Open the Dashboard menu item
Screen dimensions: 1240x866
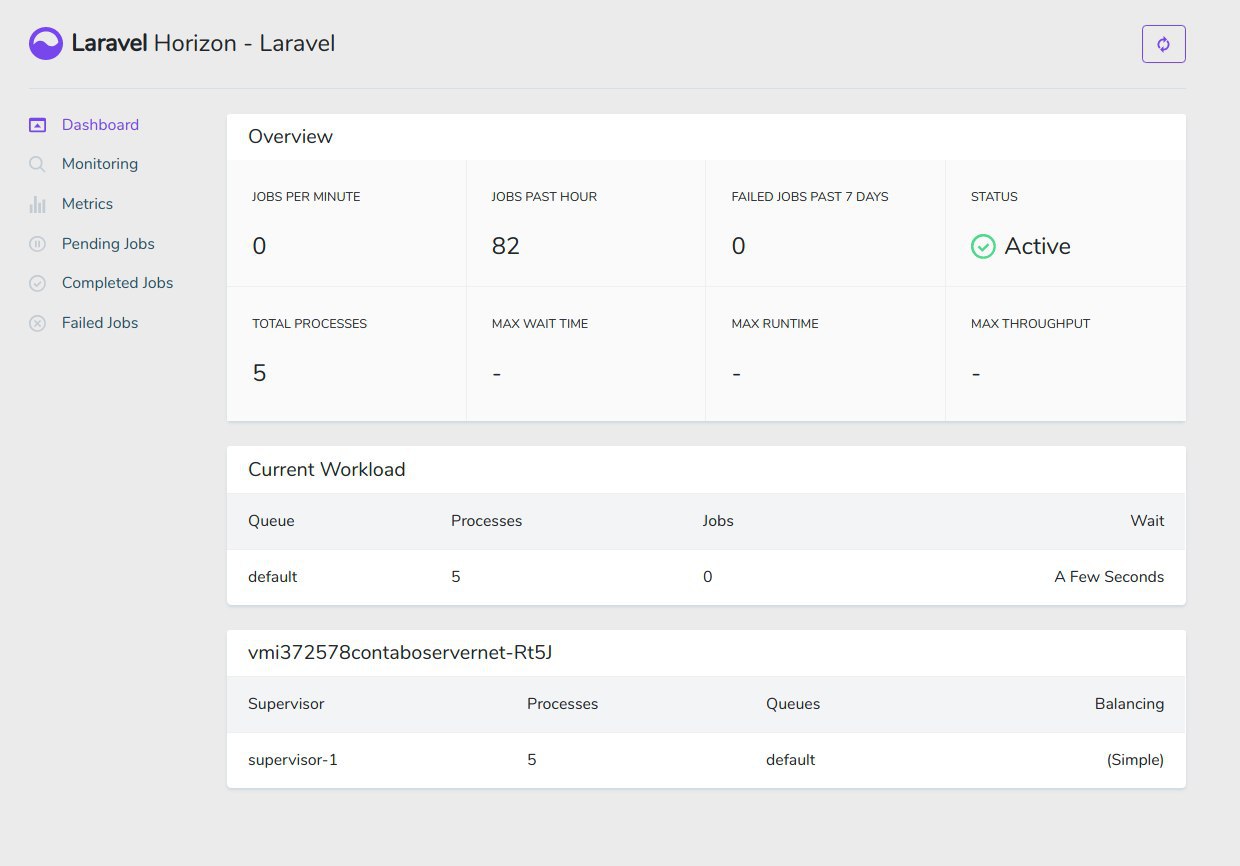click(100, 125)
